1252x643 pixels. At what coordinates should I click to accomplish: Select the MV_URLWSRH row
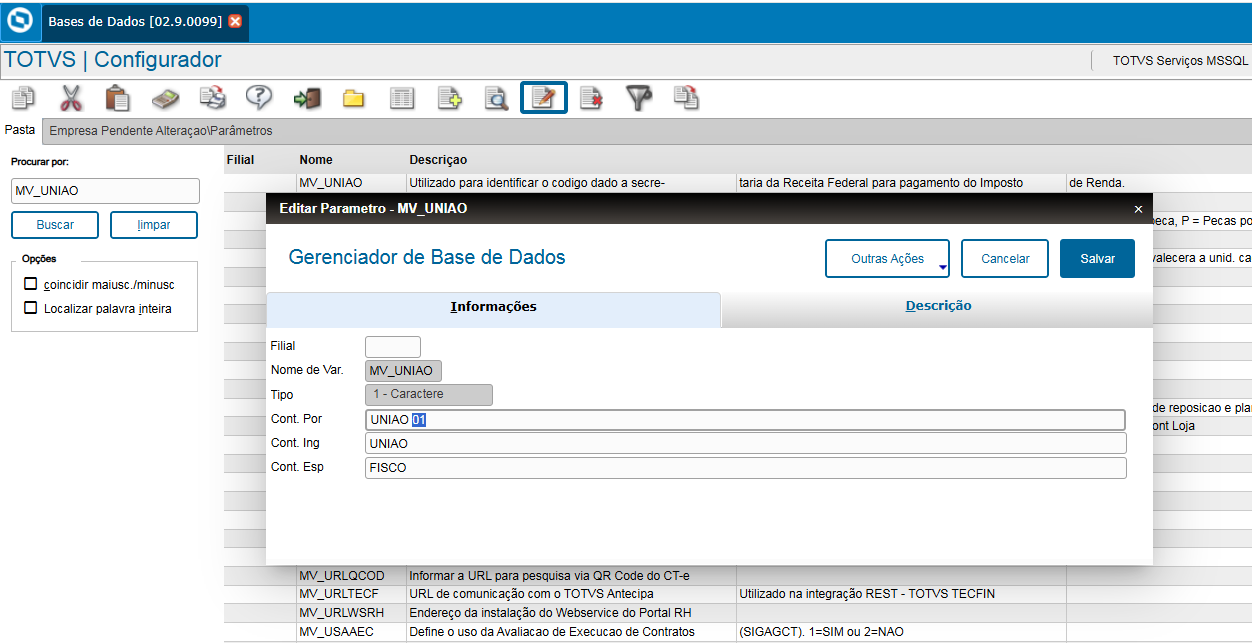click(x=738, y=612)
